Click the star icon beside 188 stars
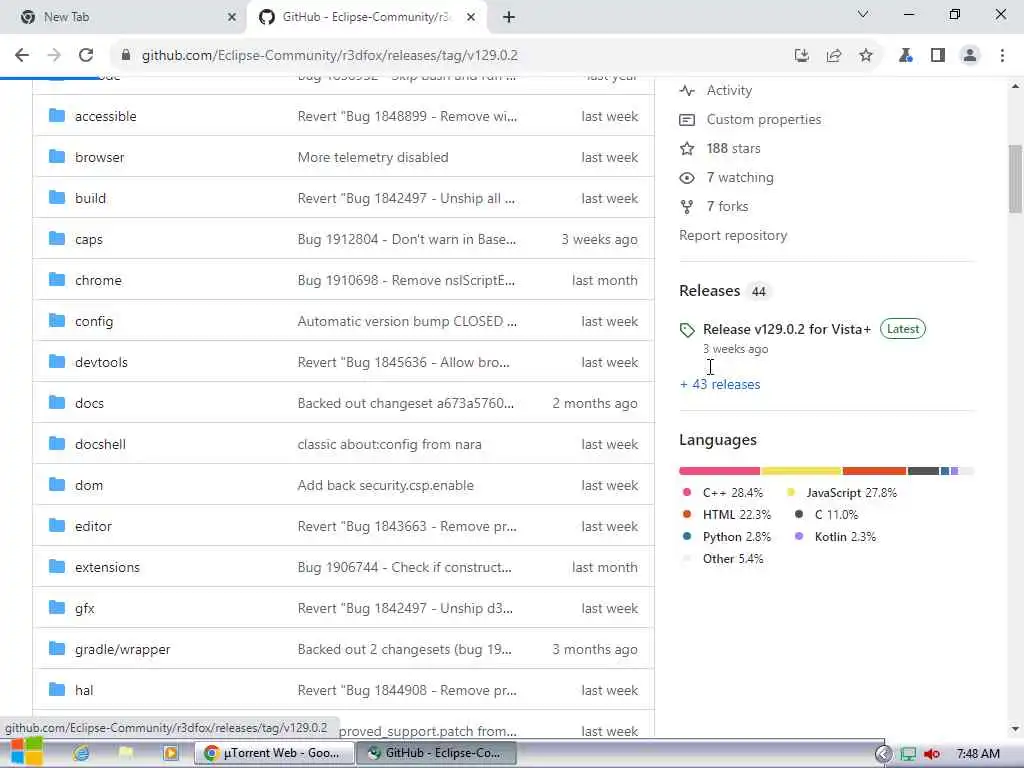The image size is (1024, 768). [687, 149]
